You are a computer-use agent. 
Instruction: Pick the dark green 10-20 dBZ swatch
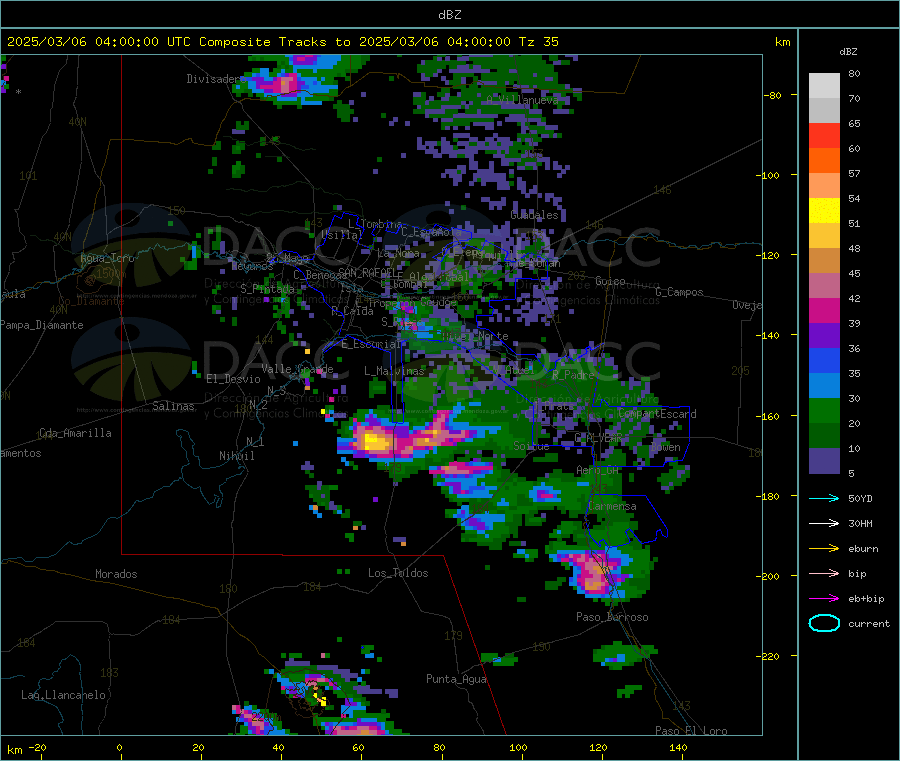pos(824,436)
